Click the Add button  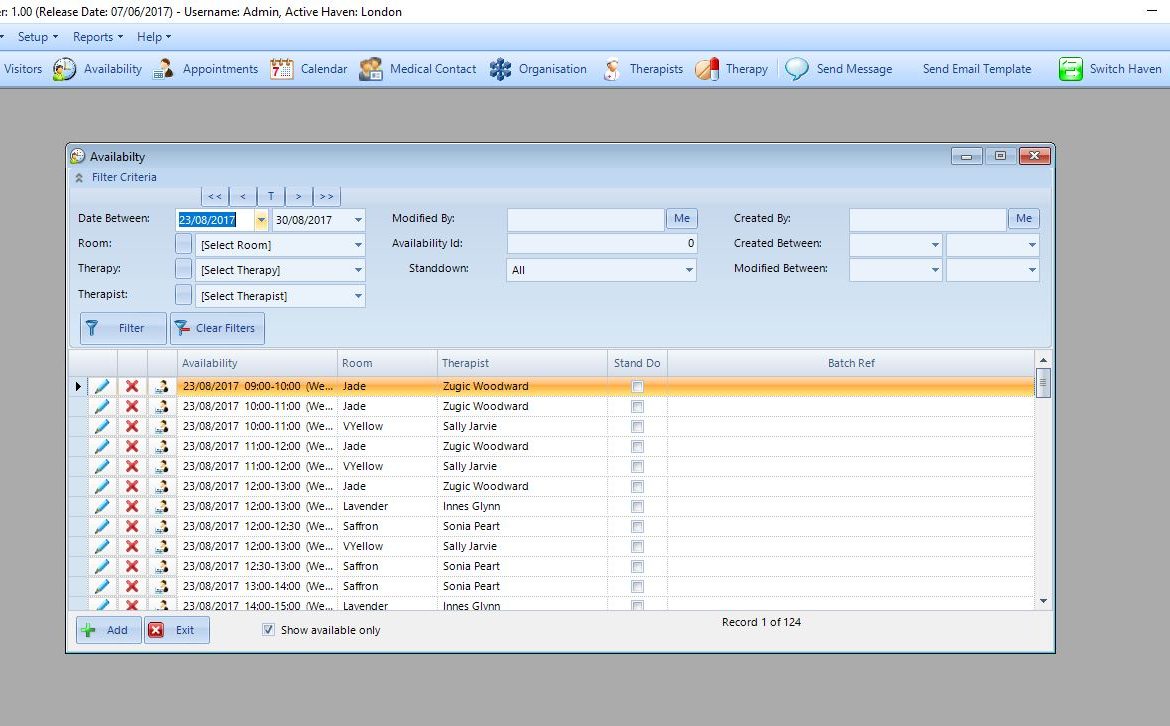(x=107, y=630)
